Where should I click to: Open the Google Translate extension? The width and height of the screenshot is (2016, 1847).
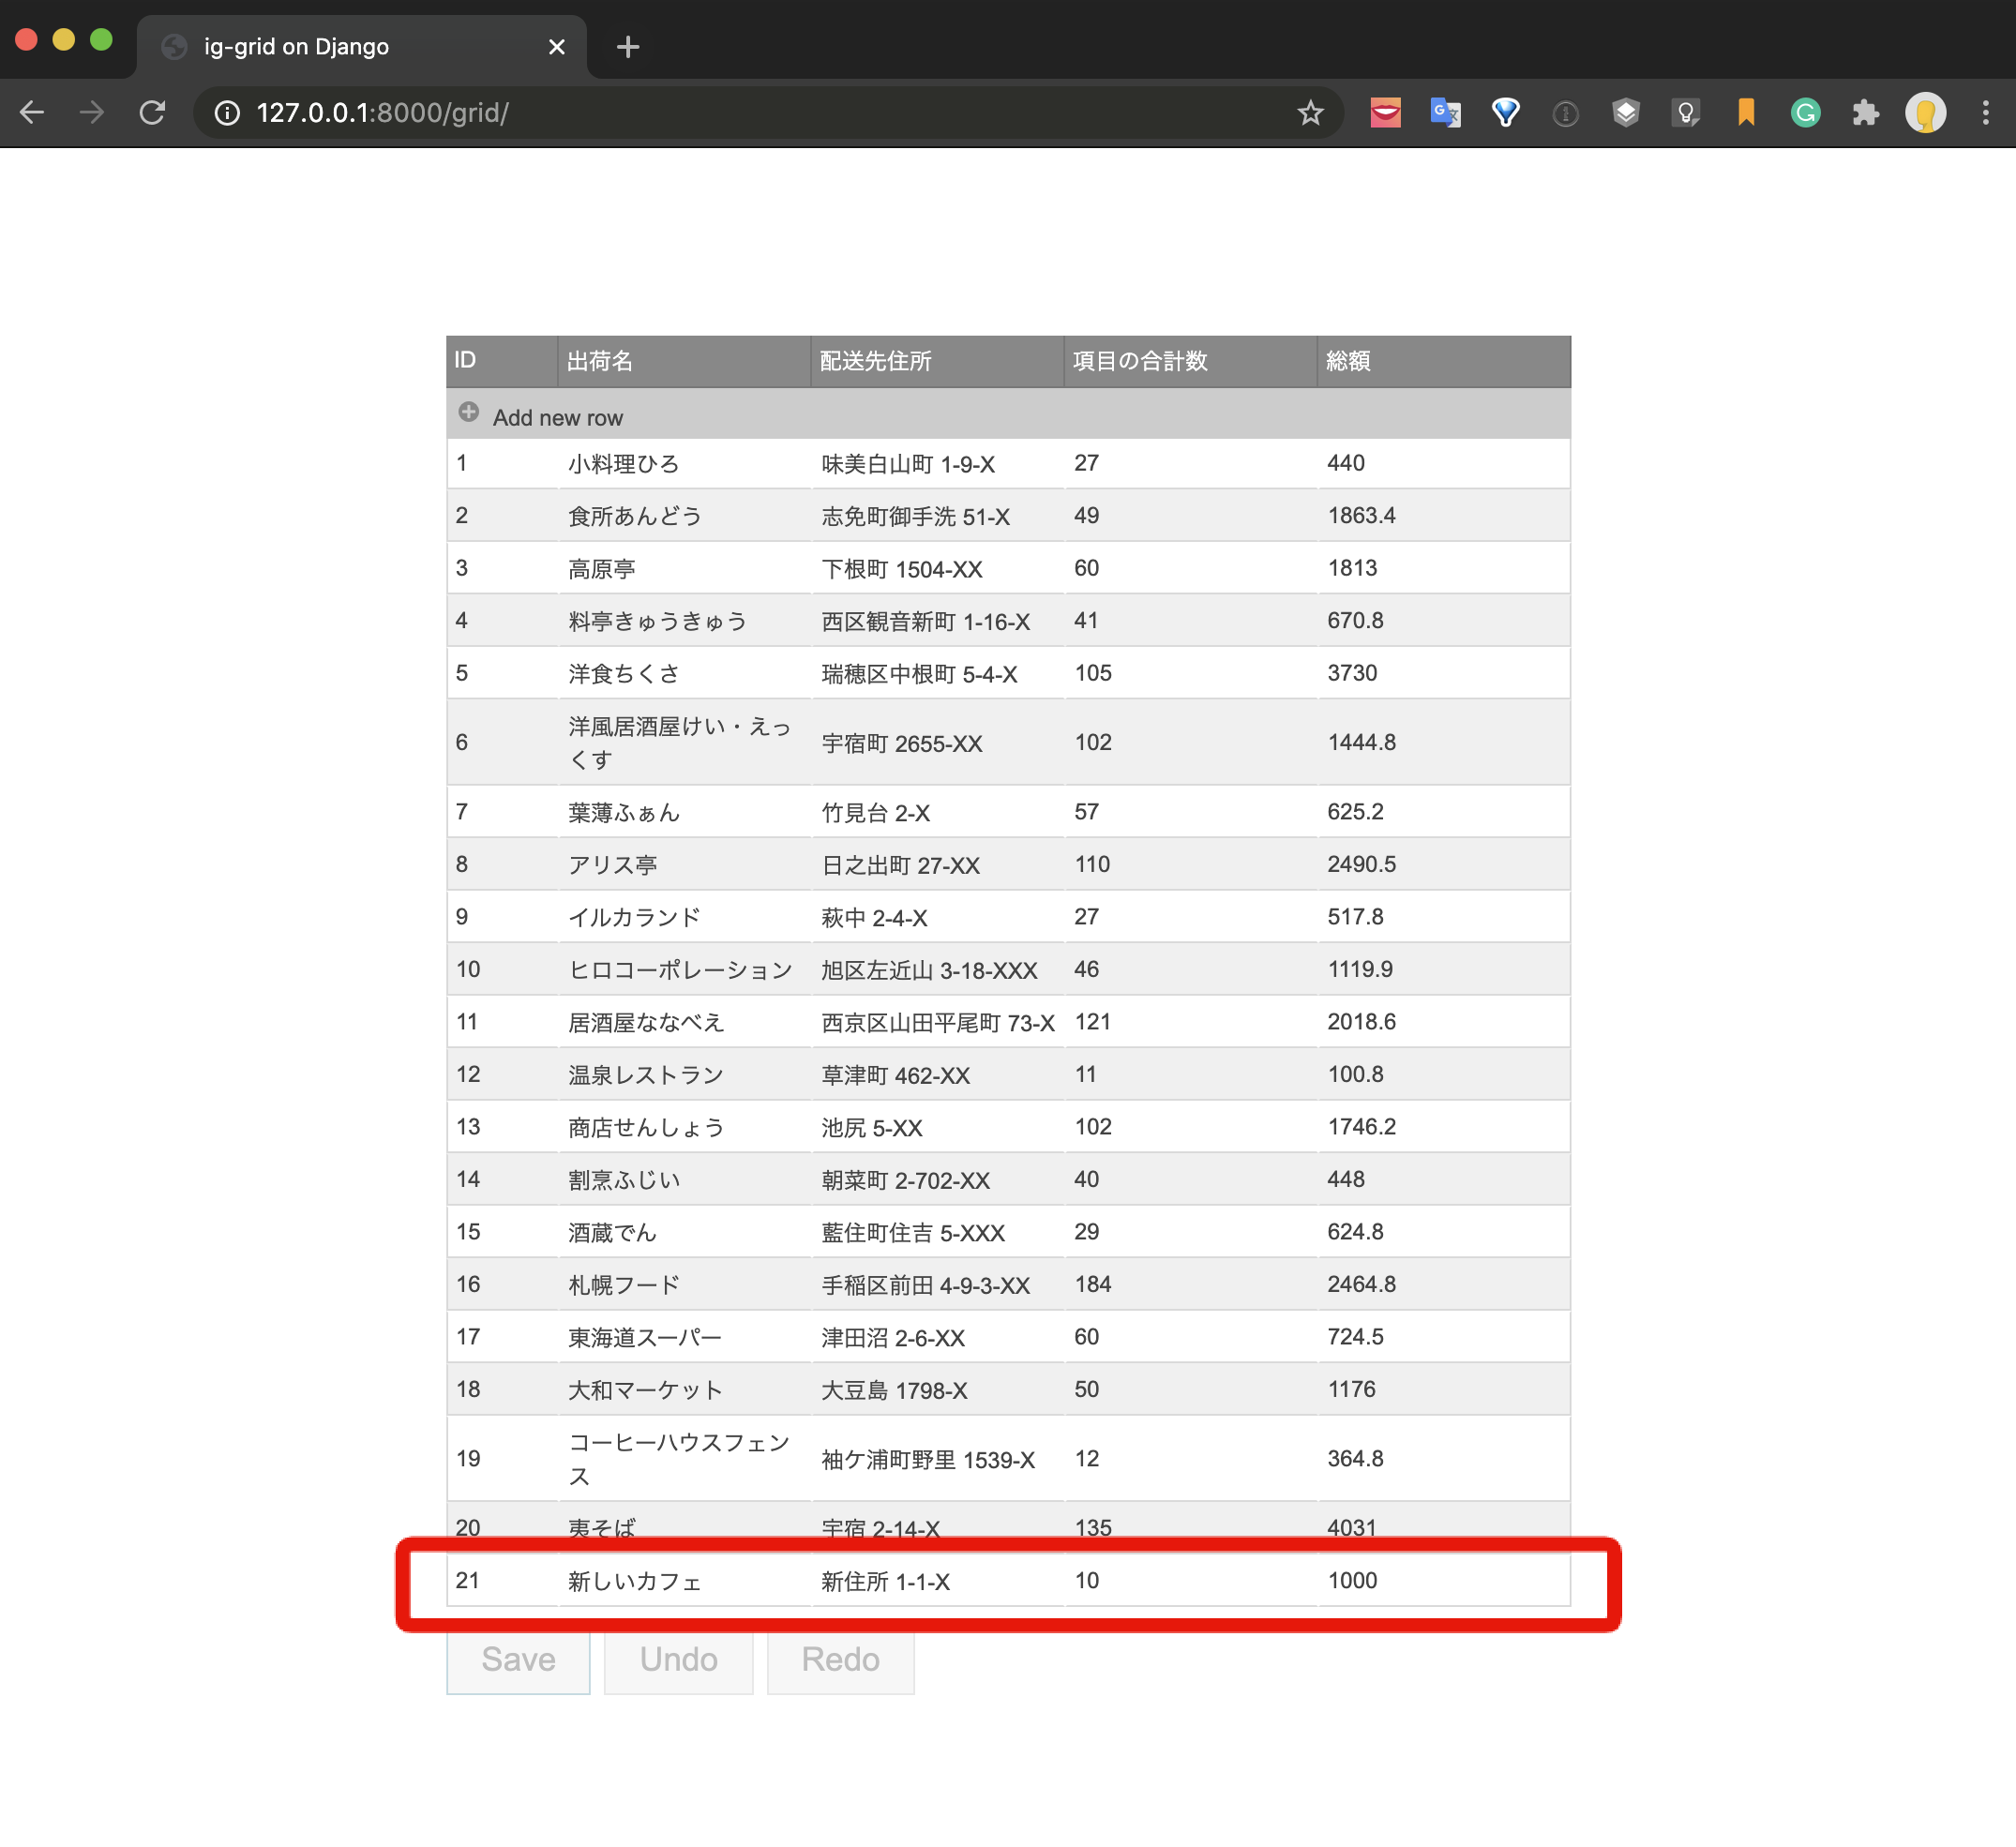click(1444, 113)
